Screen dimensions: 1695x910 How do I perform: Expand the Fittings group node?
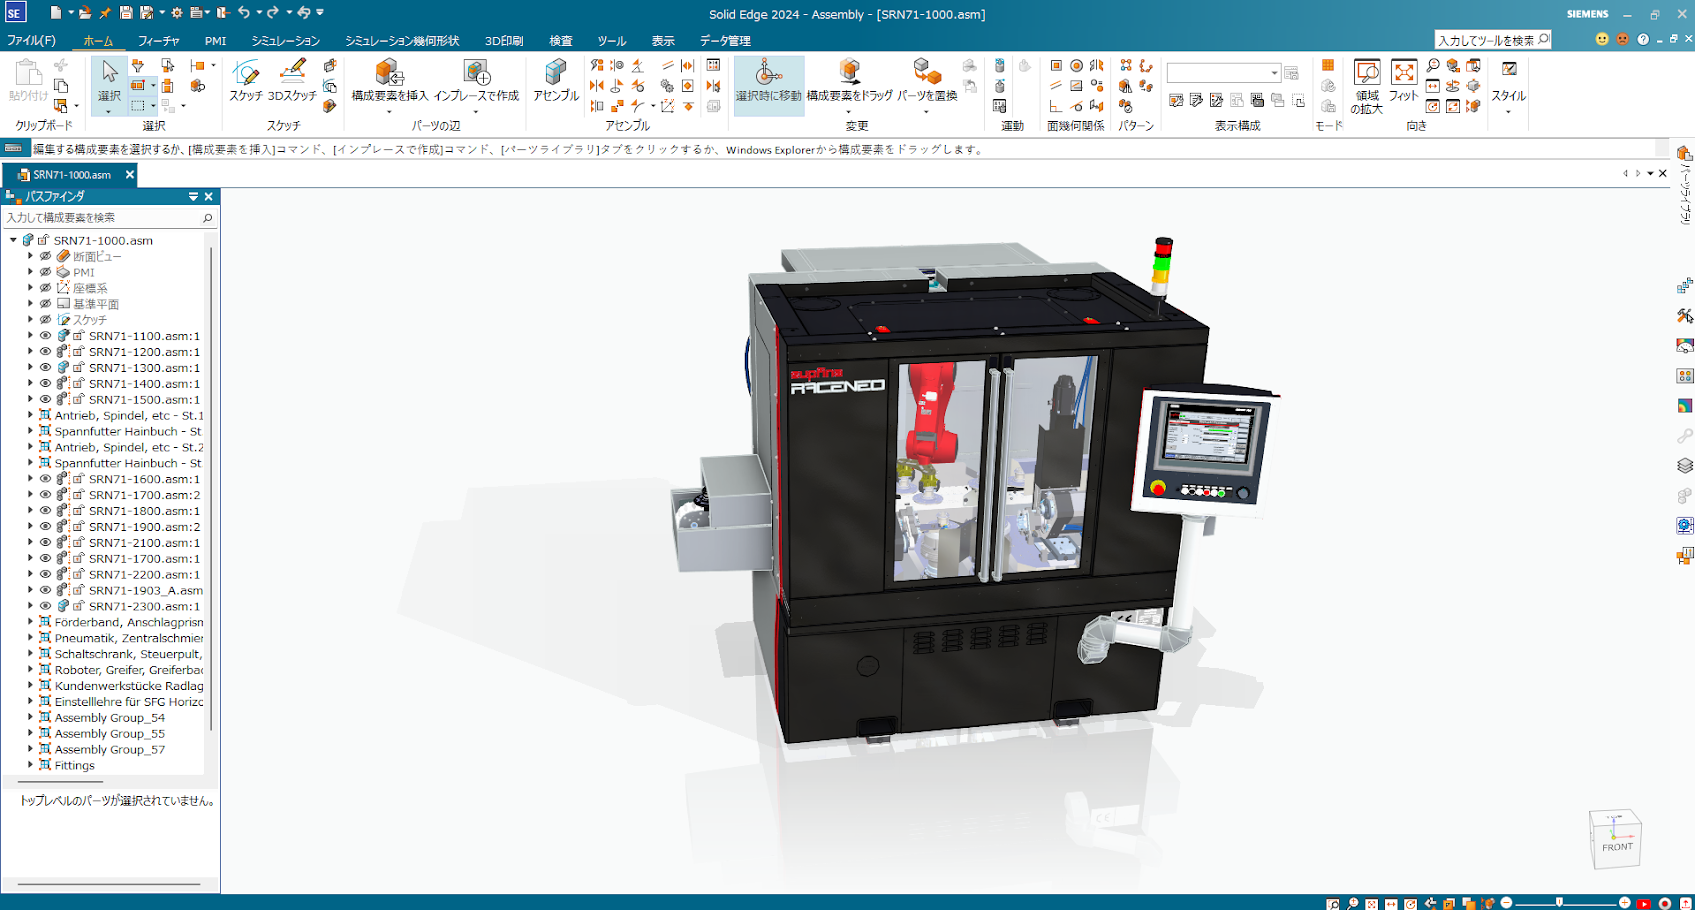[30, 765]
